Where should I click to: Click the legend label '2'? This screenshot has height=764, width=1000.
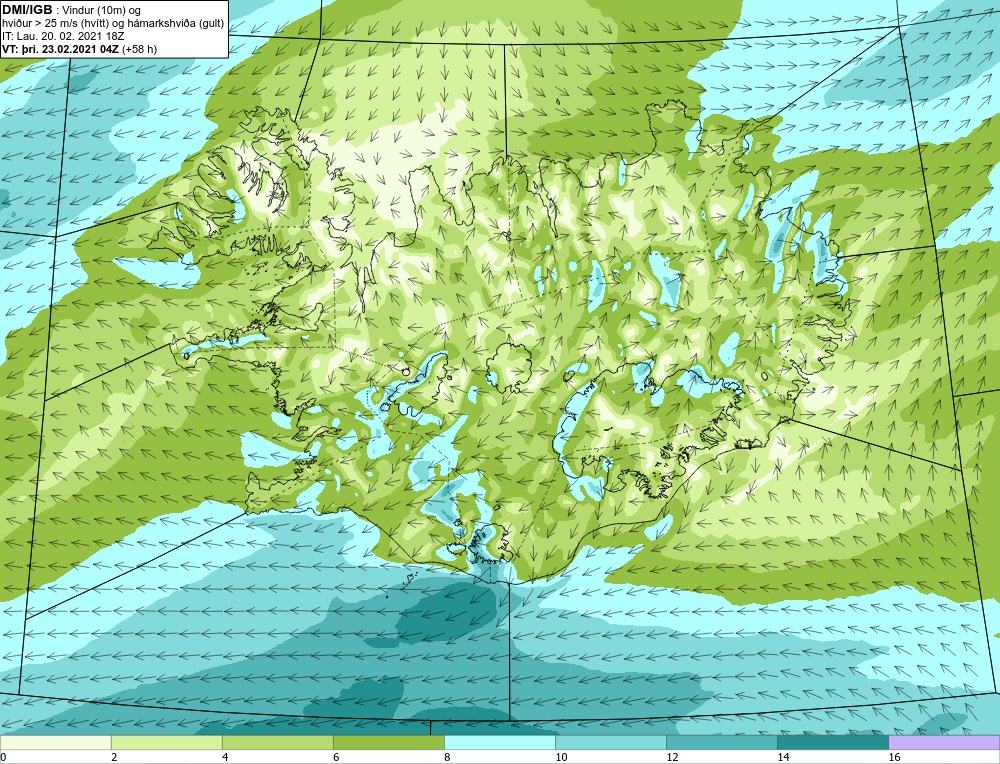[114, 757]
